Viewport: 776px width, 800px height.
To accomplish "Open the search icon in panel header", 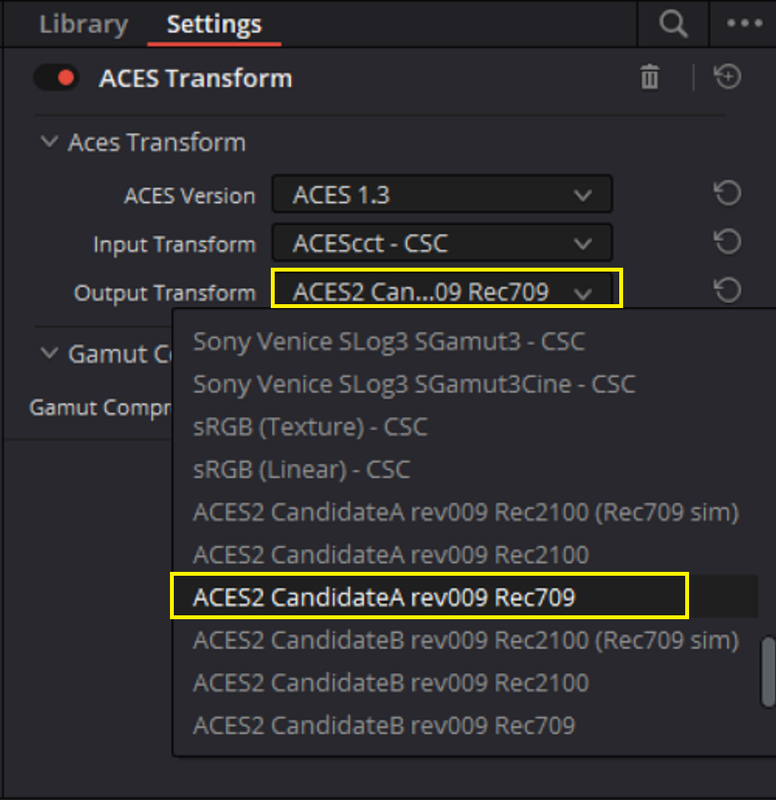I will pyautogui.click(x=673, y=24).
